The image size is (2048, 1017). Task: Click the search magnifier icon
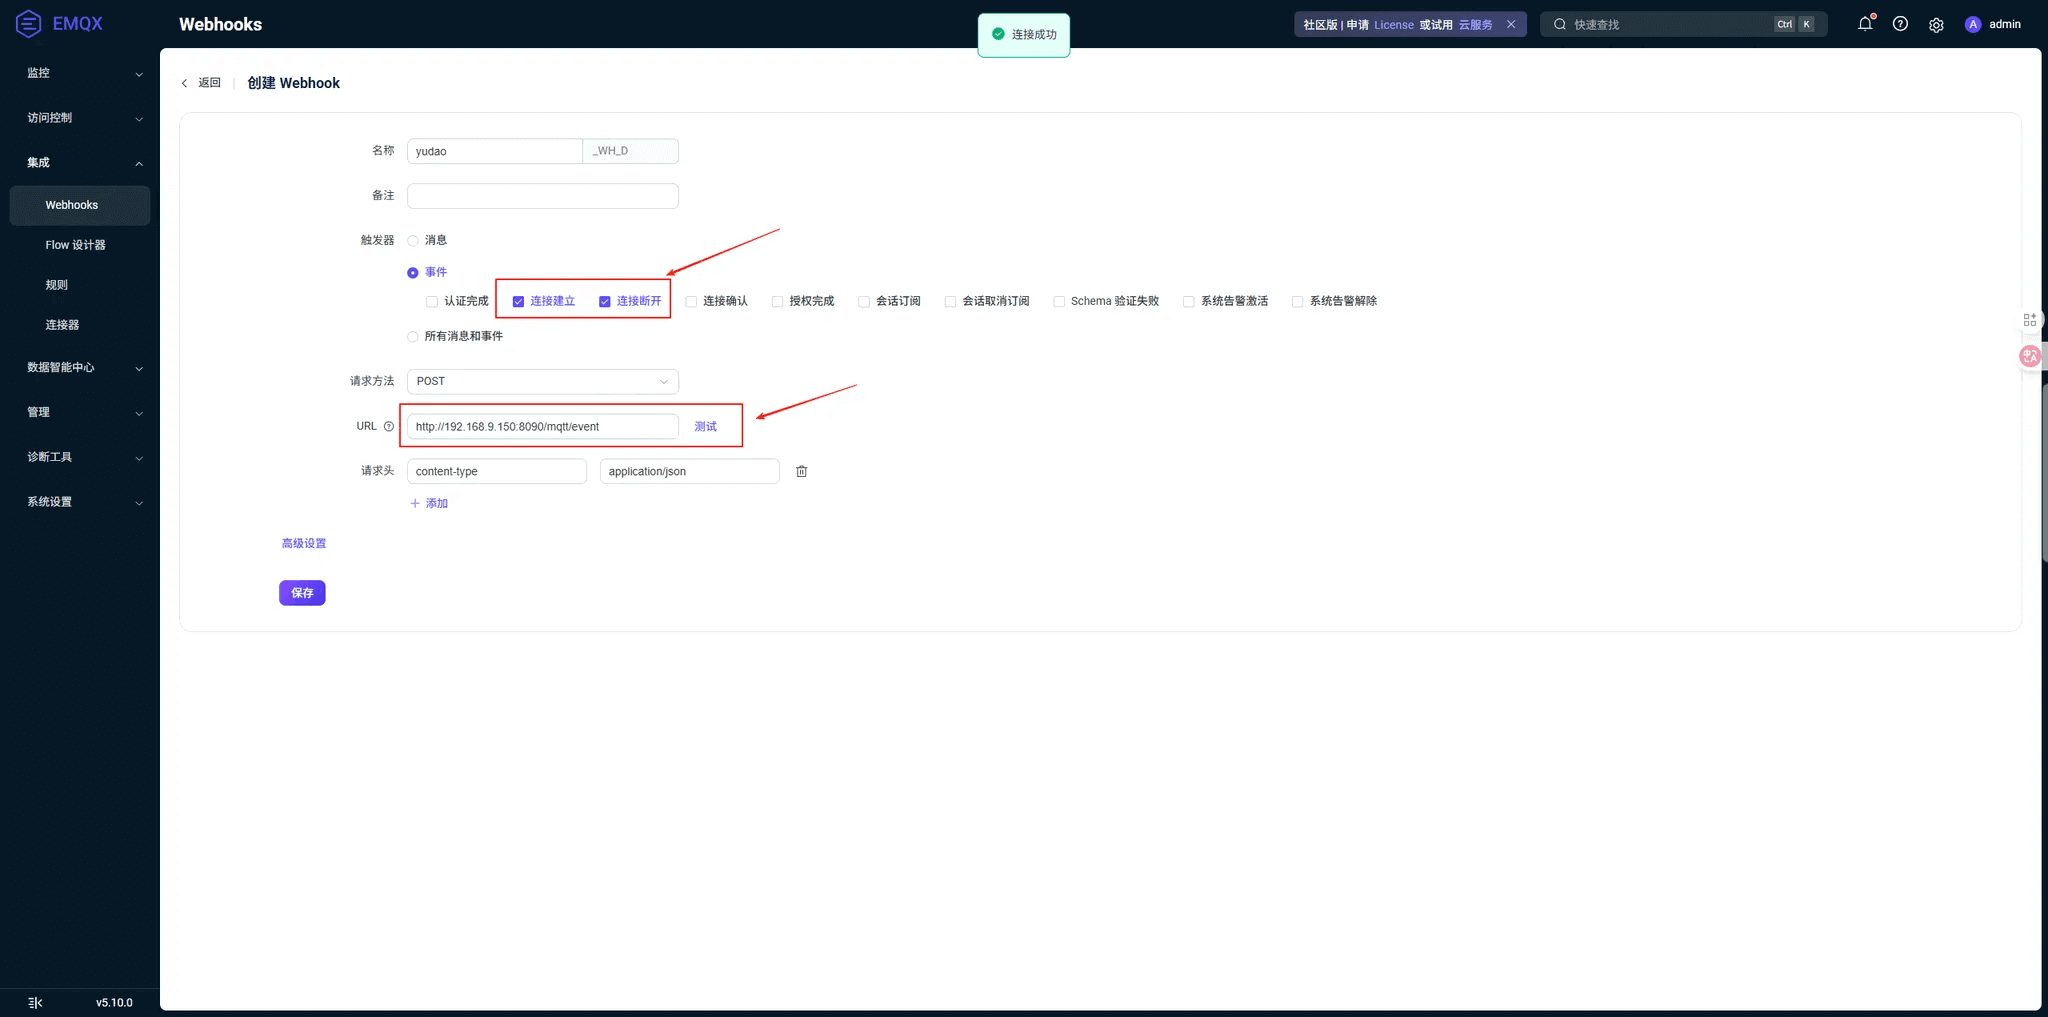point(1559,23)
